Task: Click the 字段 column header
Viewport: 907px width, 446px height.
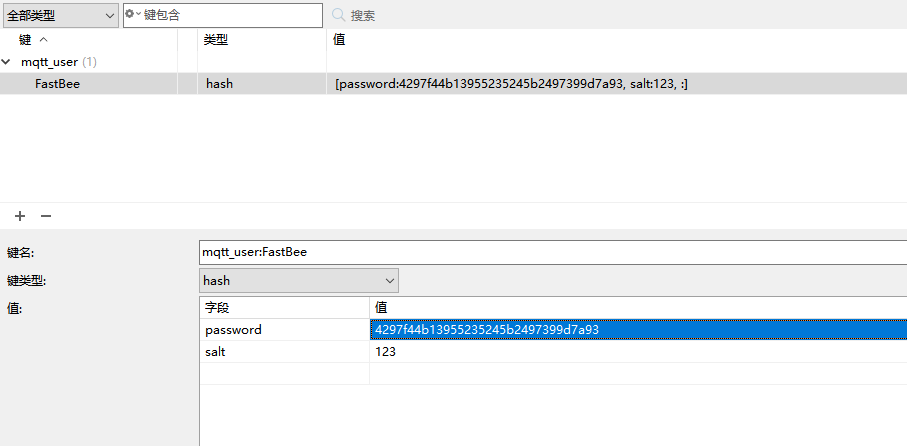Action: [x=285, y=308]
